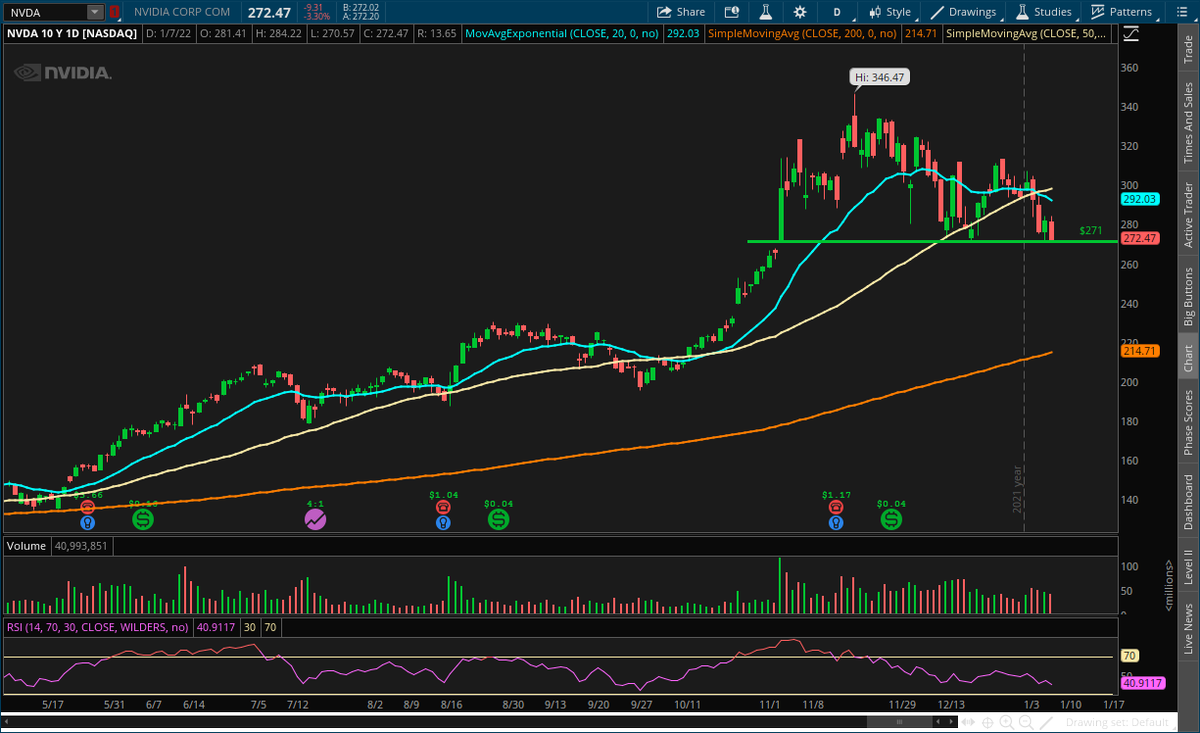Screen dimensions: 1200x733
Task: Click green dividend icon after 4:1 split
Action: 498,519
